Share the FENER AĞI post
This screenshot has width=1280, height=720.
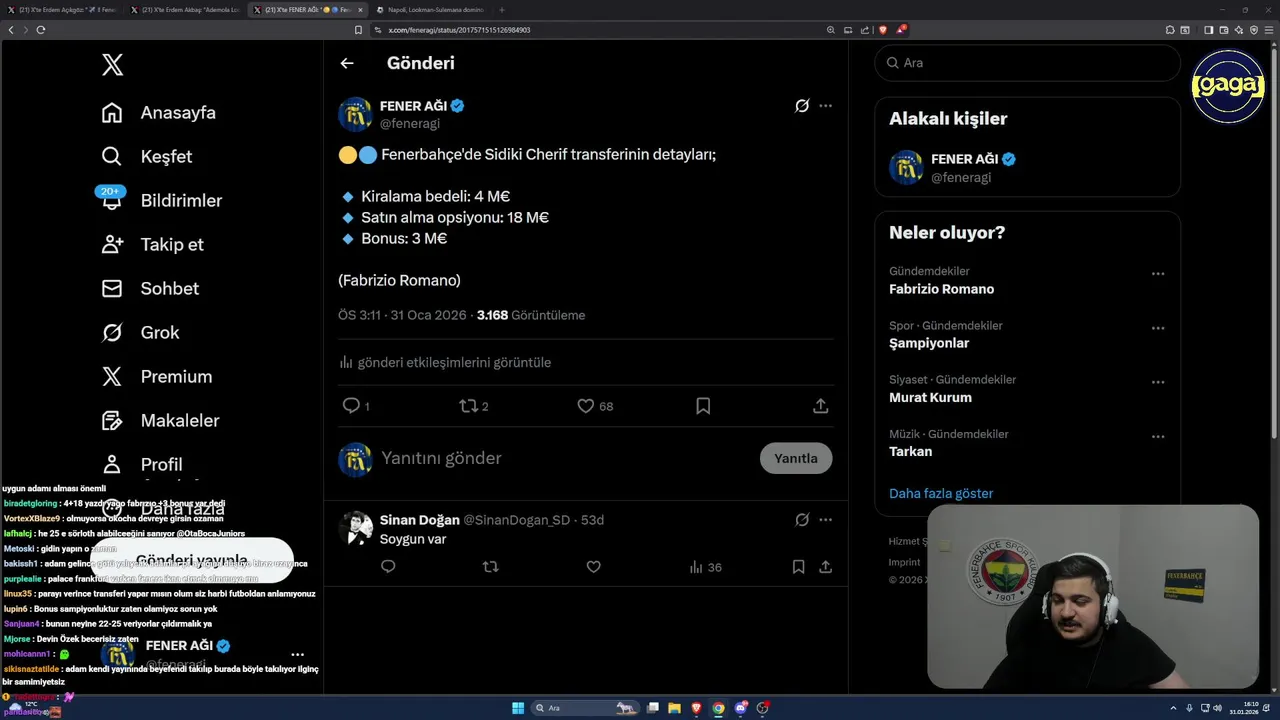820,406
